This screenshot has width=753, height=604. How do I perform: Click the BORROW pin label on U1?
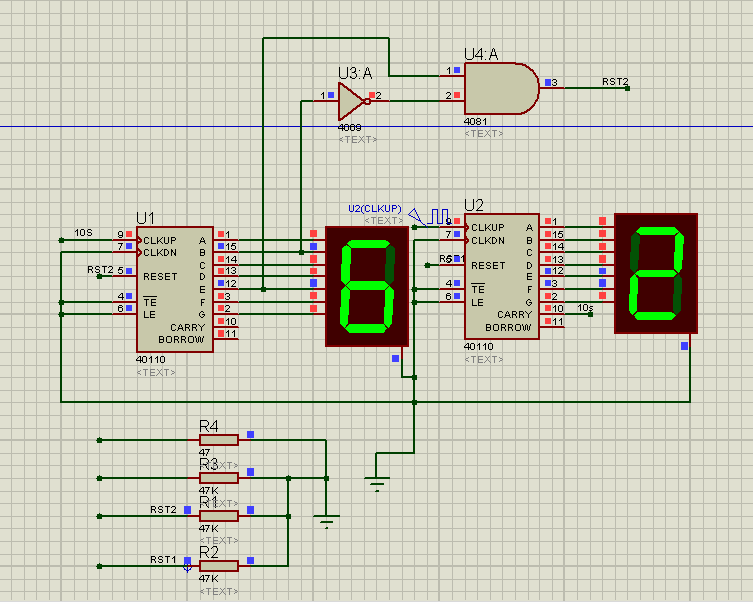[182, 339]
